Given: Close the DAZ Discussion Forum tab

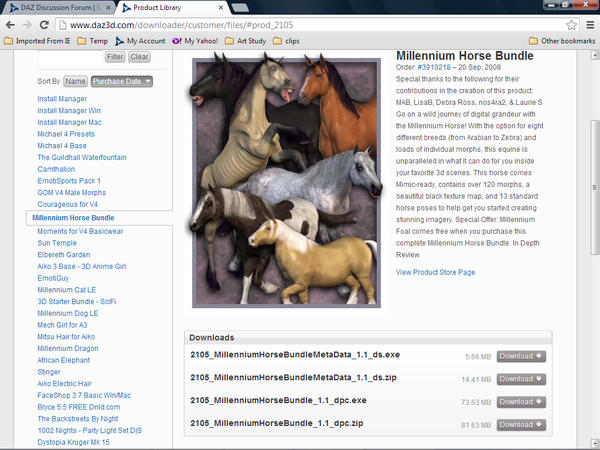Looking at the screenshot, I should coord(108,7).
